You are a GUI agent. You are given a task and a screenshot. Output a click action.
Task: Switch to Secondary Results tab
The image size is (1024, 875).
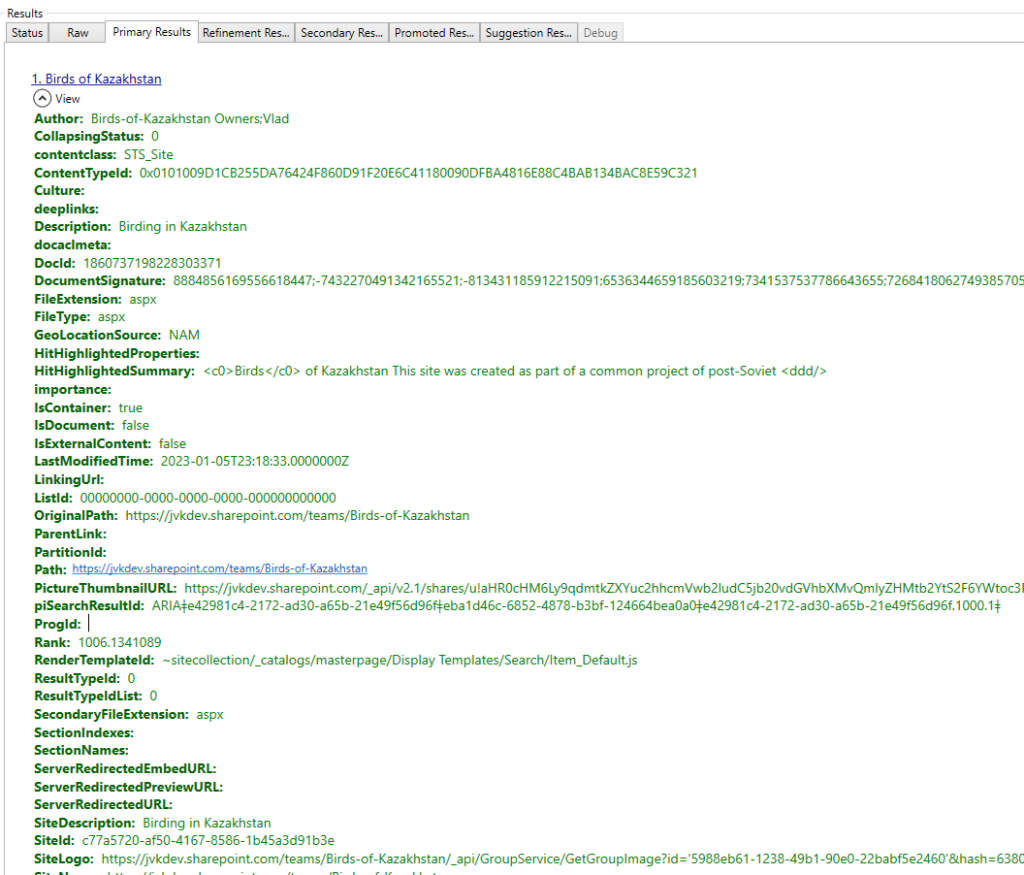click(x=342, y=33)
